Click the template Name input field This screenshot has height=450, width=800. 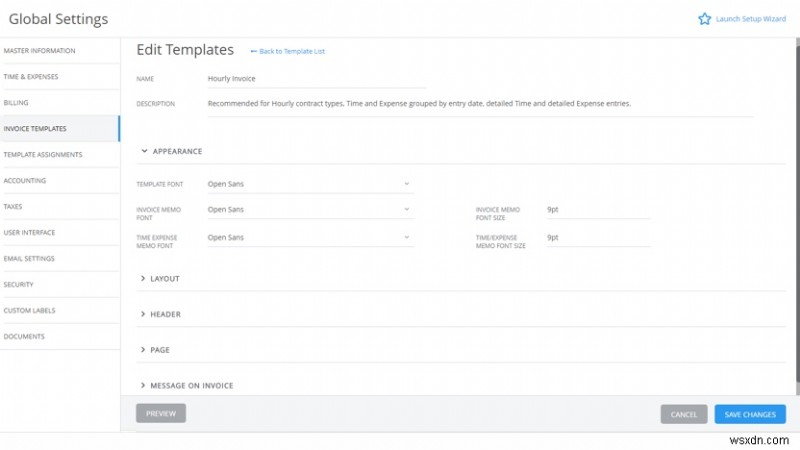pyautogui.click(x=316, y=77)
